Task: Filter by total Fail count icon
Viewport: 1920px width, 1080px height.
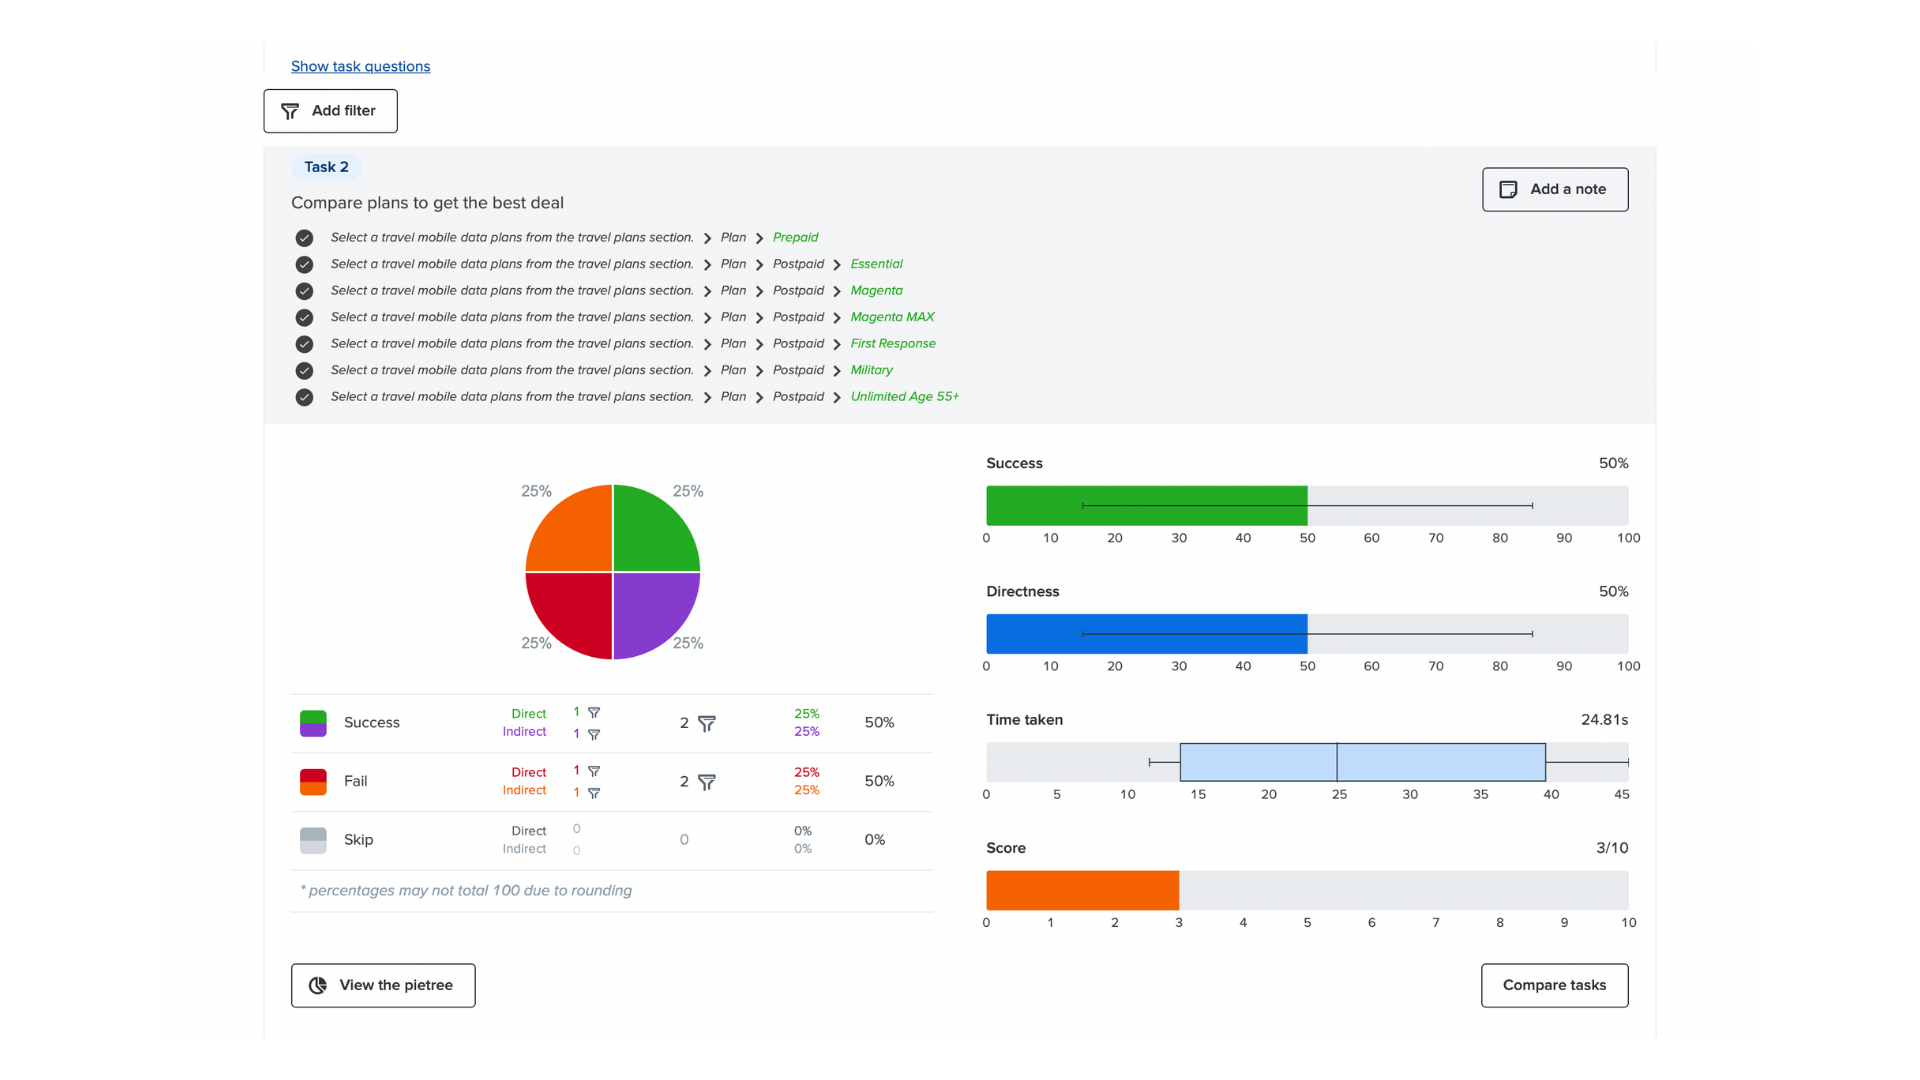Action: click(x=707, y=782)
